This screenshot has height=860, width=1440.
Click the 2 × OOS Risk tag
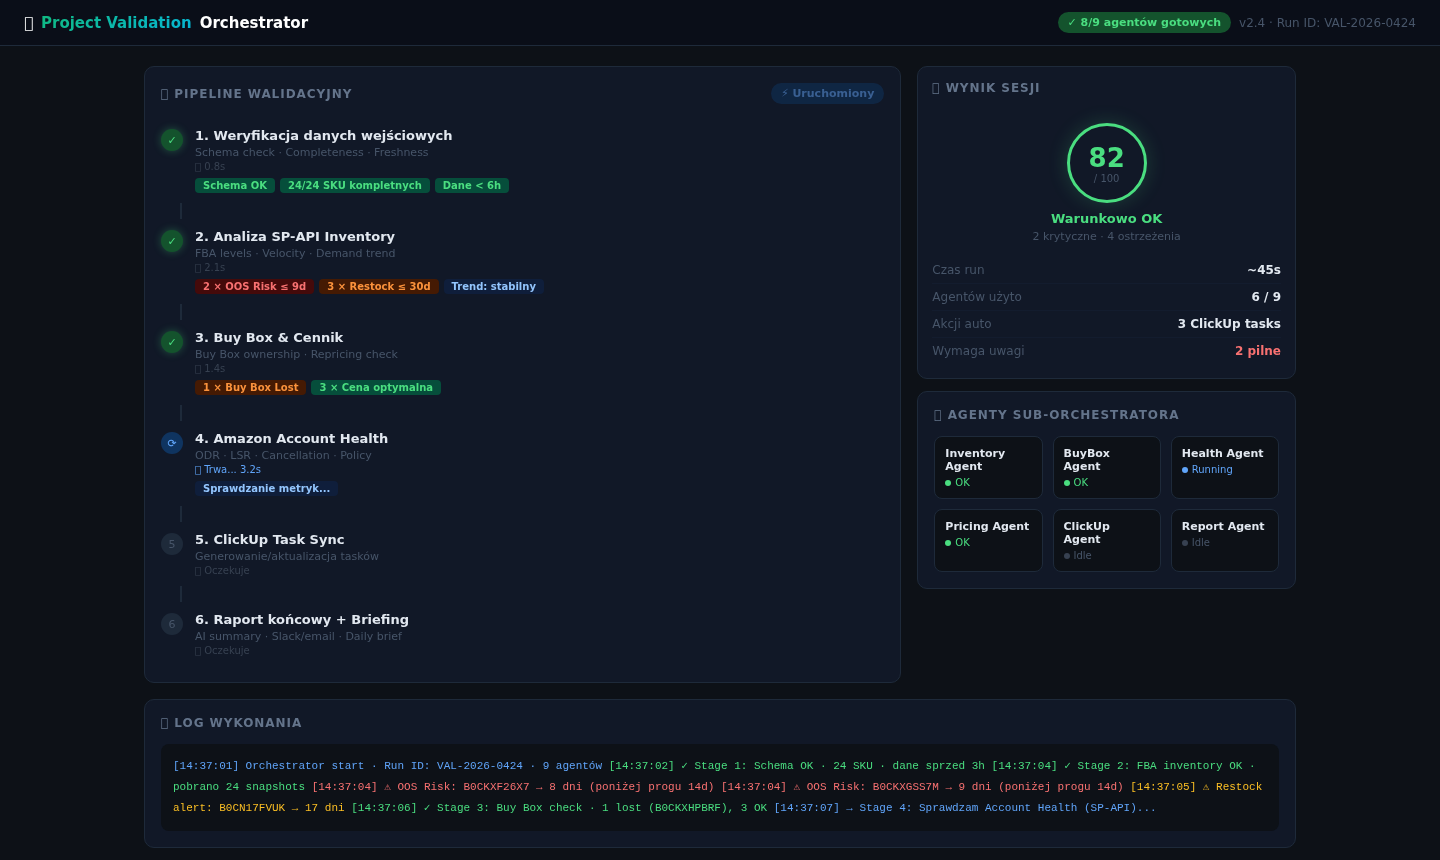click(x=254, y=286)
